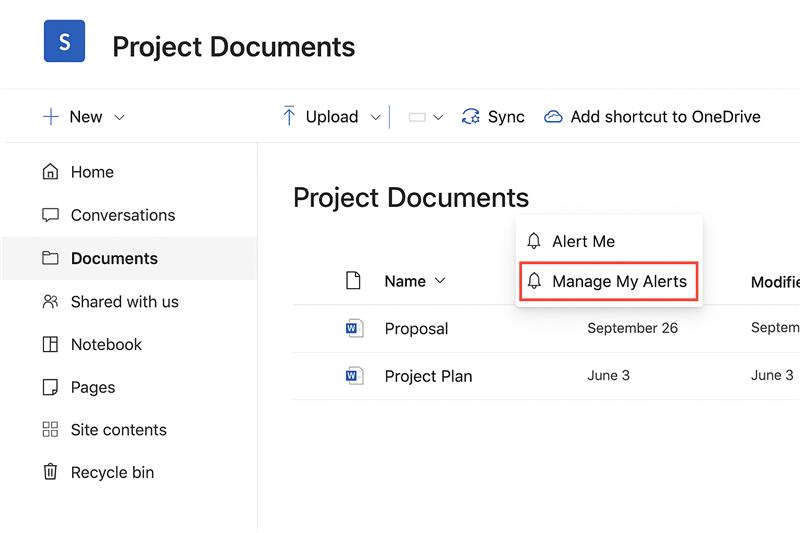Click the Word icon beside Proposal
This screenshot has width=800, height=533.
pos(353,328)
